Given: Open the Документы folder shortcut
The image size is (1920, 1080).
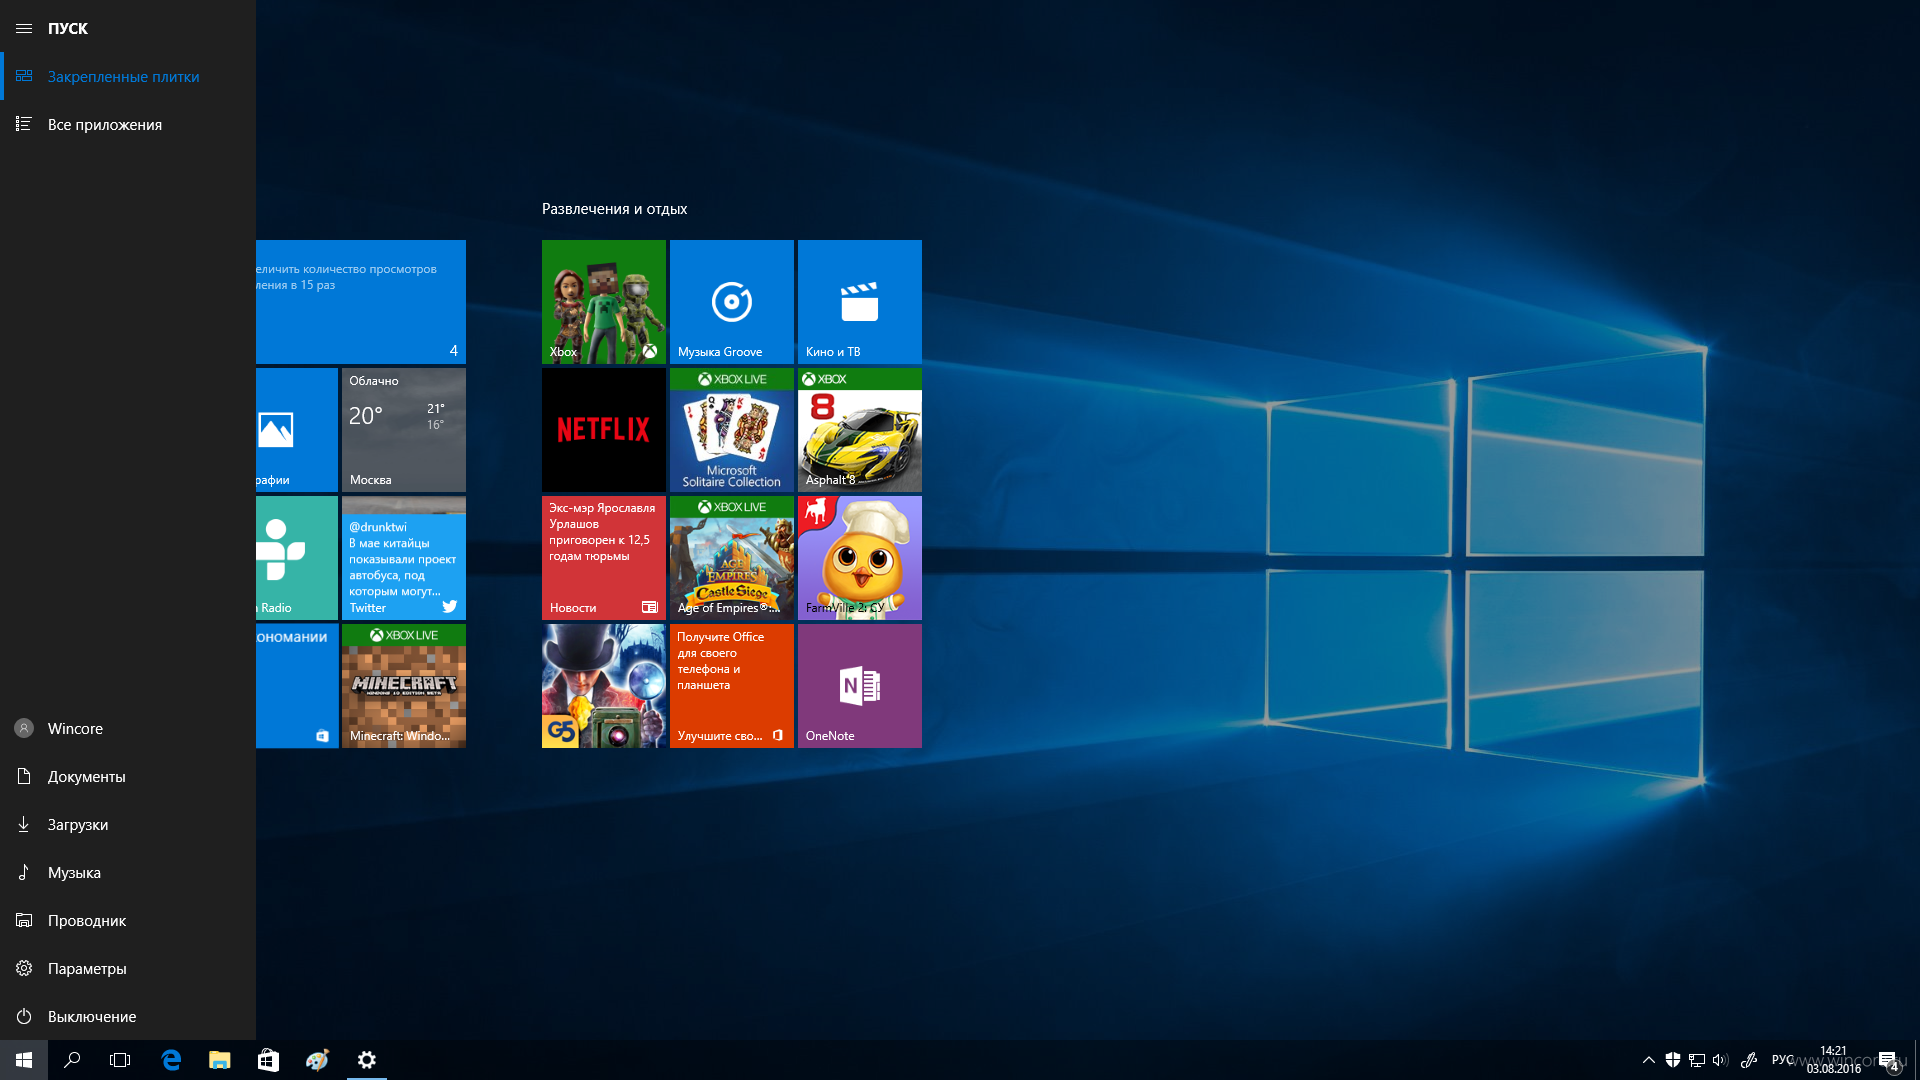Looking at the screenshot, I should tap(128, 776).
